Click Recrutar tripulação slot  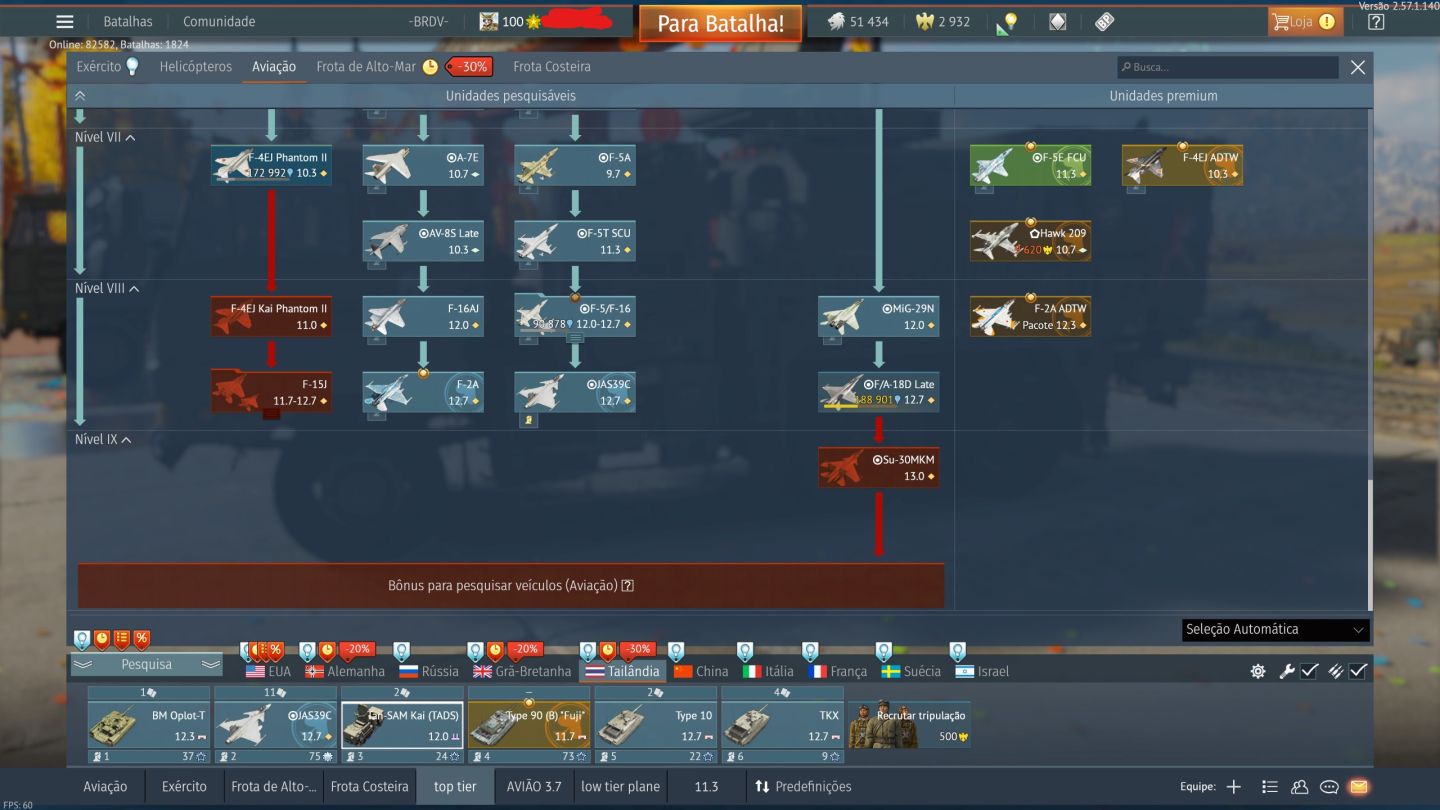909,724
